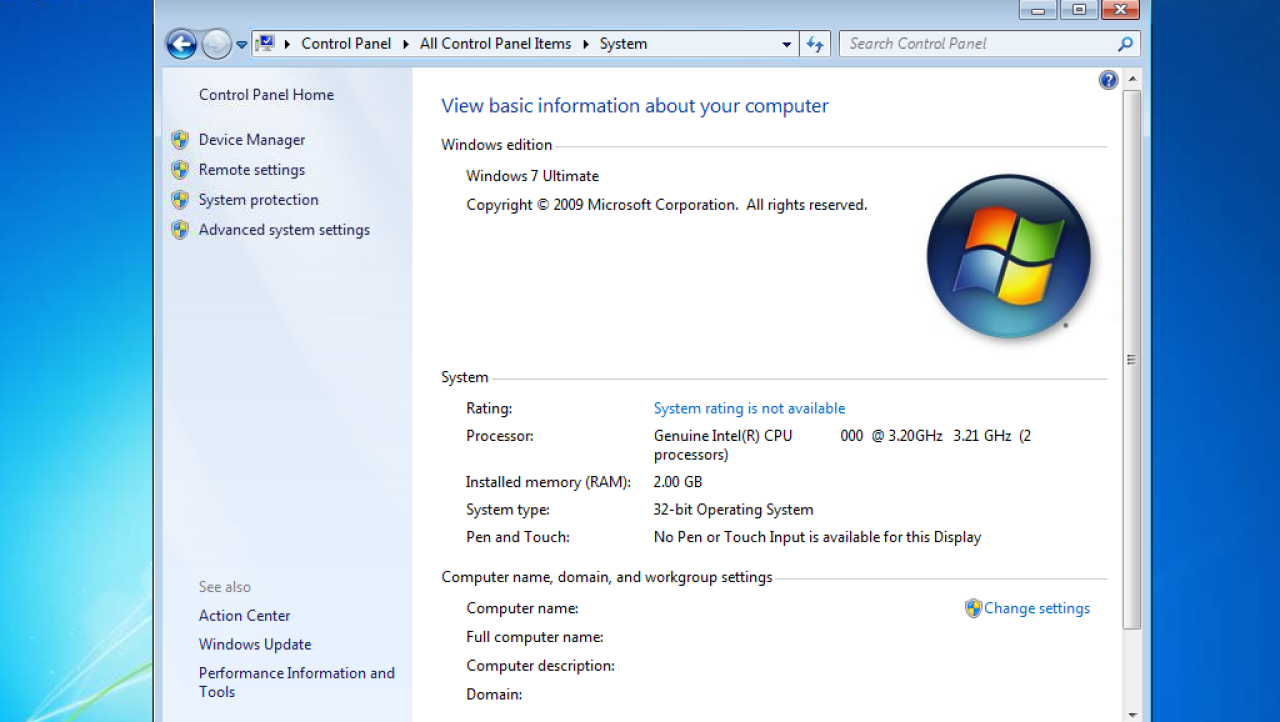Image resolution: width=1280 pixels, height=722 pixels.
Task: Select the All Control Panel Items breadcrumb
Action: [496, 44]
